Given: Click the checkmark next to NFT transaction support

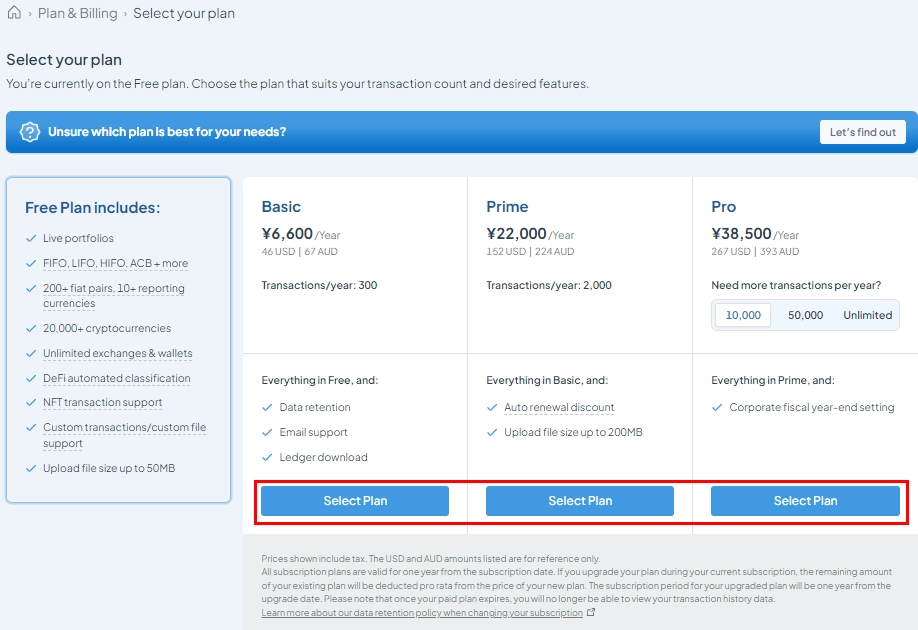Looking at the screenshot, I should (31, 402).
